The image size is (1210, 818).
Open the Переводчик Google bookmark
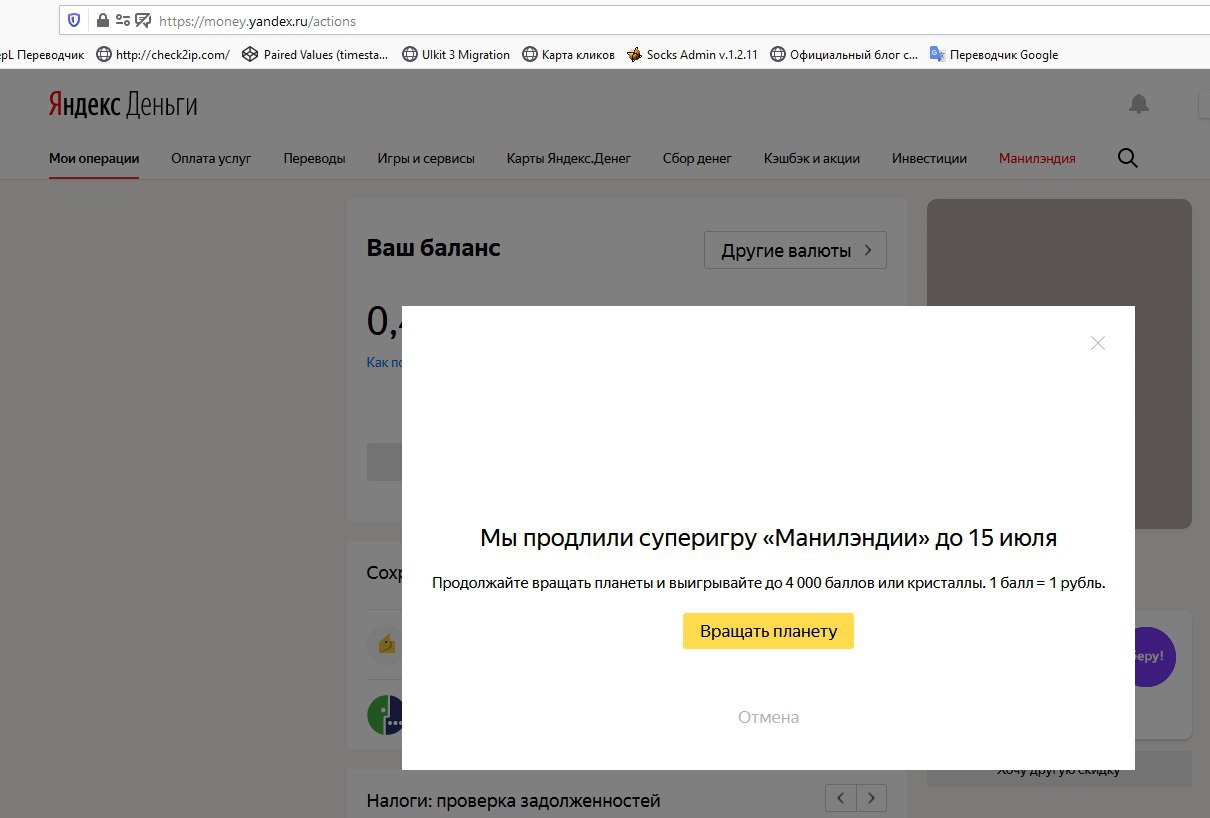994,55
